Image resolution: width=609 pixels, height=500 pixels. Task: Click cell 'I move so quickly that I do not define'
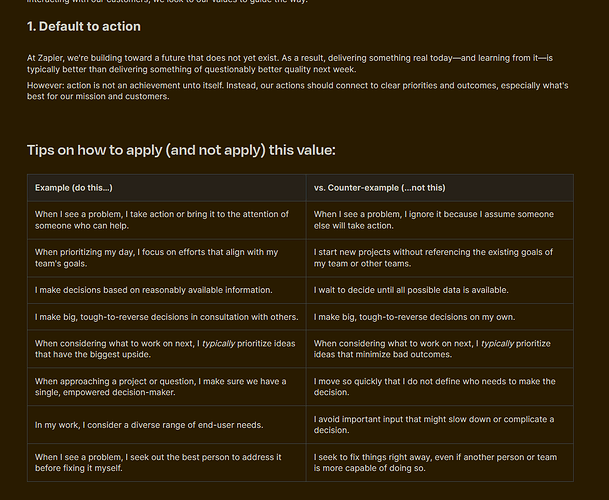440,387
